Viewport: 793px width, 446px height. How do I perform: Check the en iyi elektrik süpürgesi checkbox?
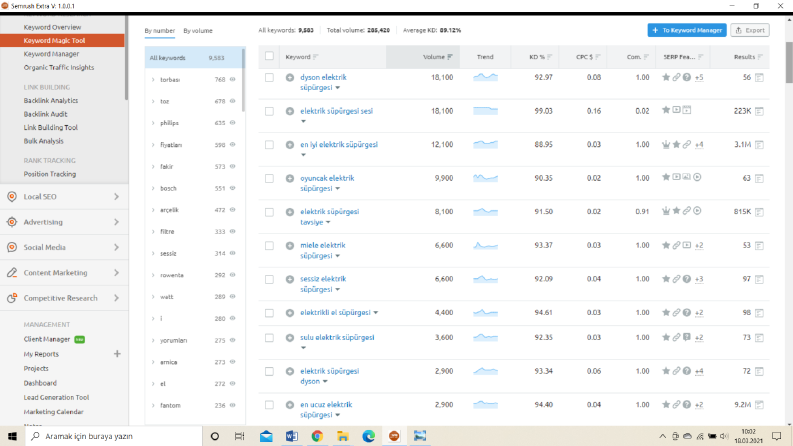(x=270, y=145)
